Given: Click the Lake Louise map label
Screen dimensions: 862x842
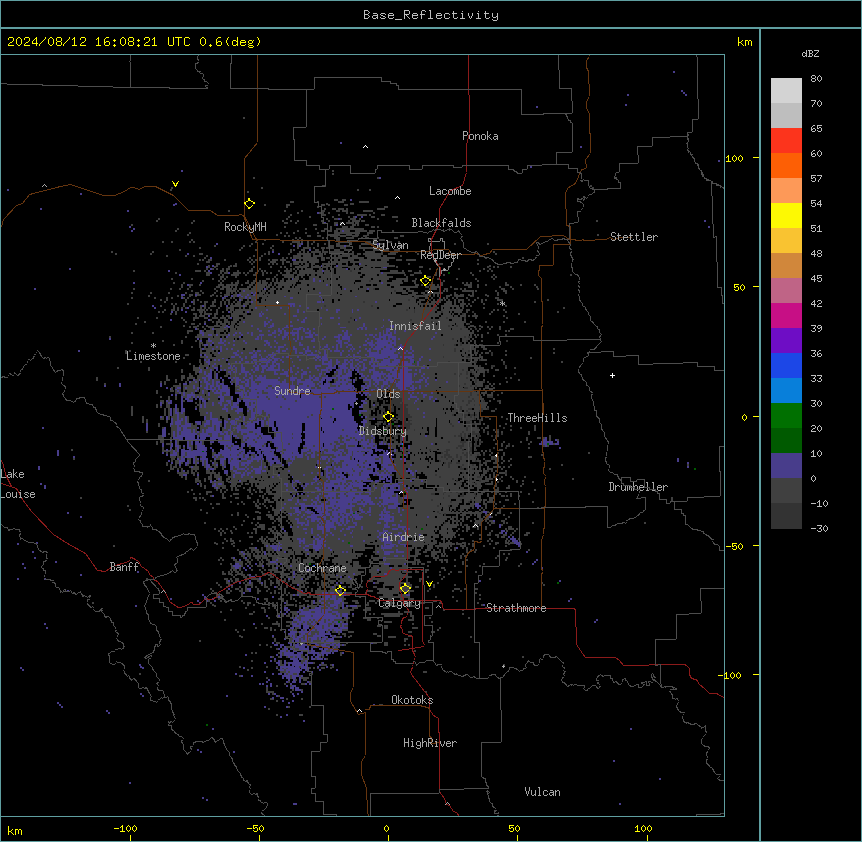Looking at the screenshot, I should click(18, 484).
